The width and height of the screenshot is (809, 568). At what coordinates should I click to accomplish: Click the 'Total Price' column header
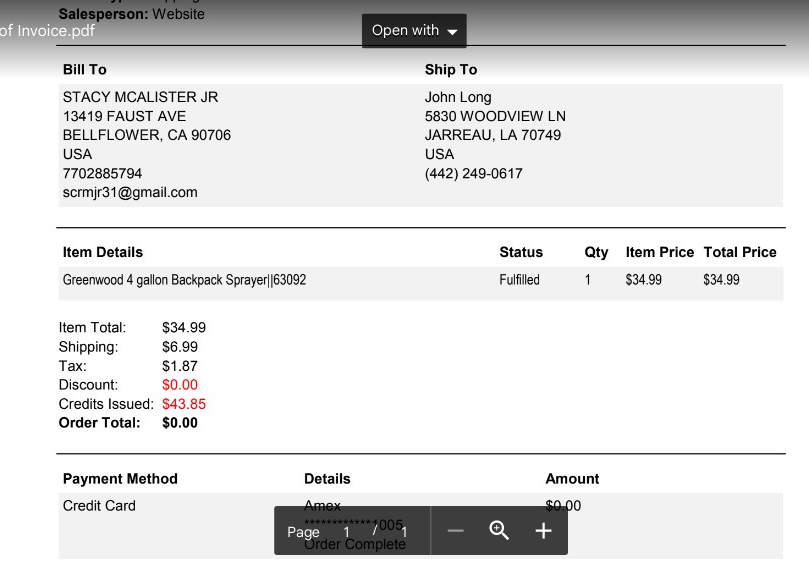pos(740,252)
